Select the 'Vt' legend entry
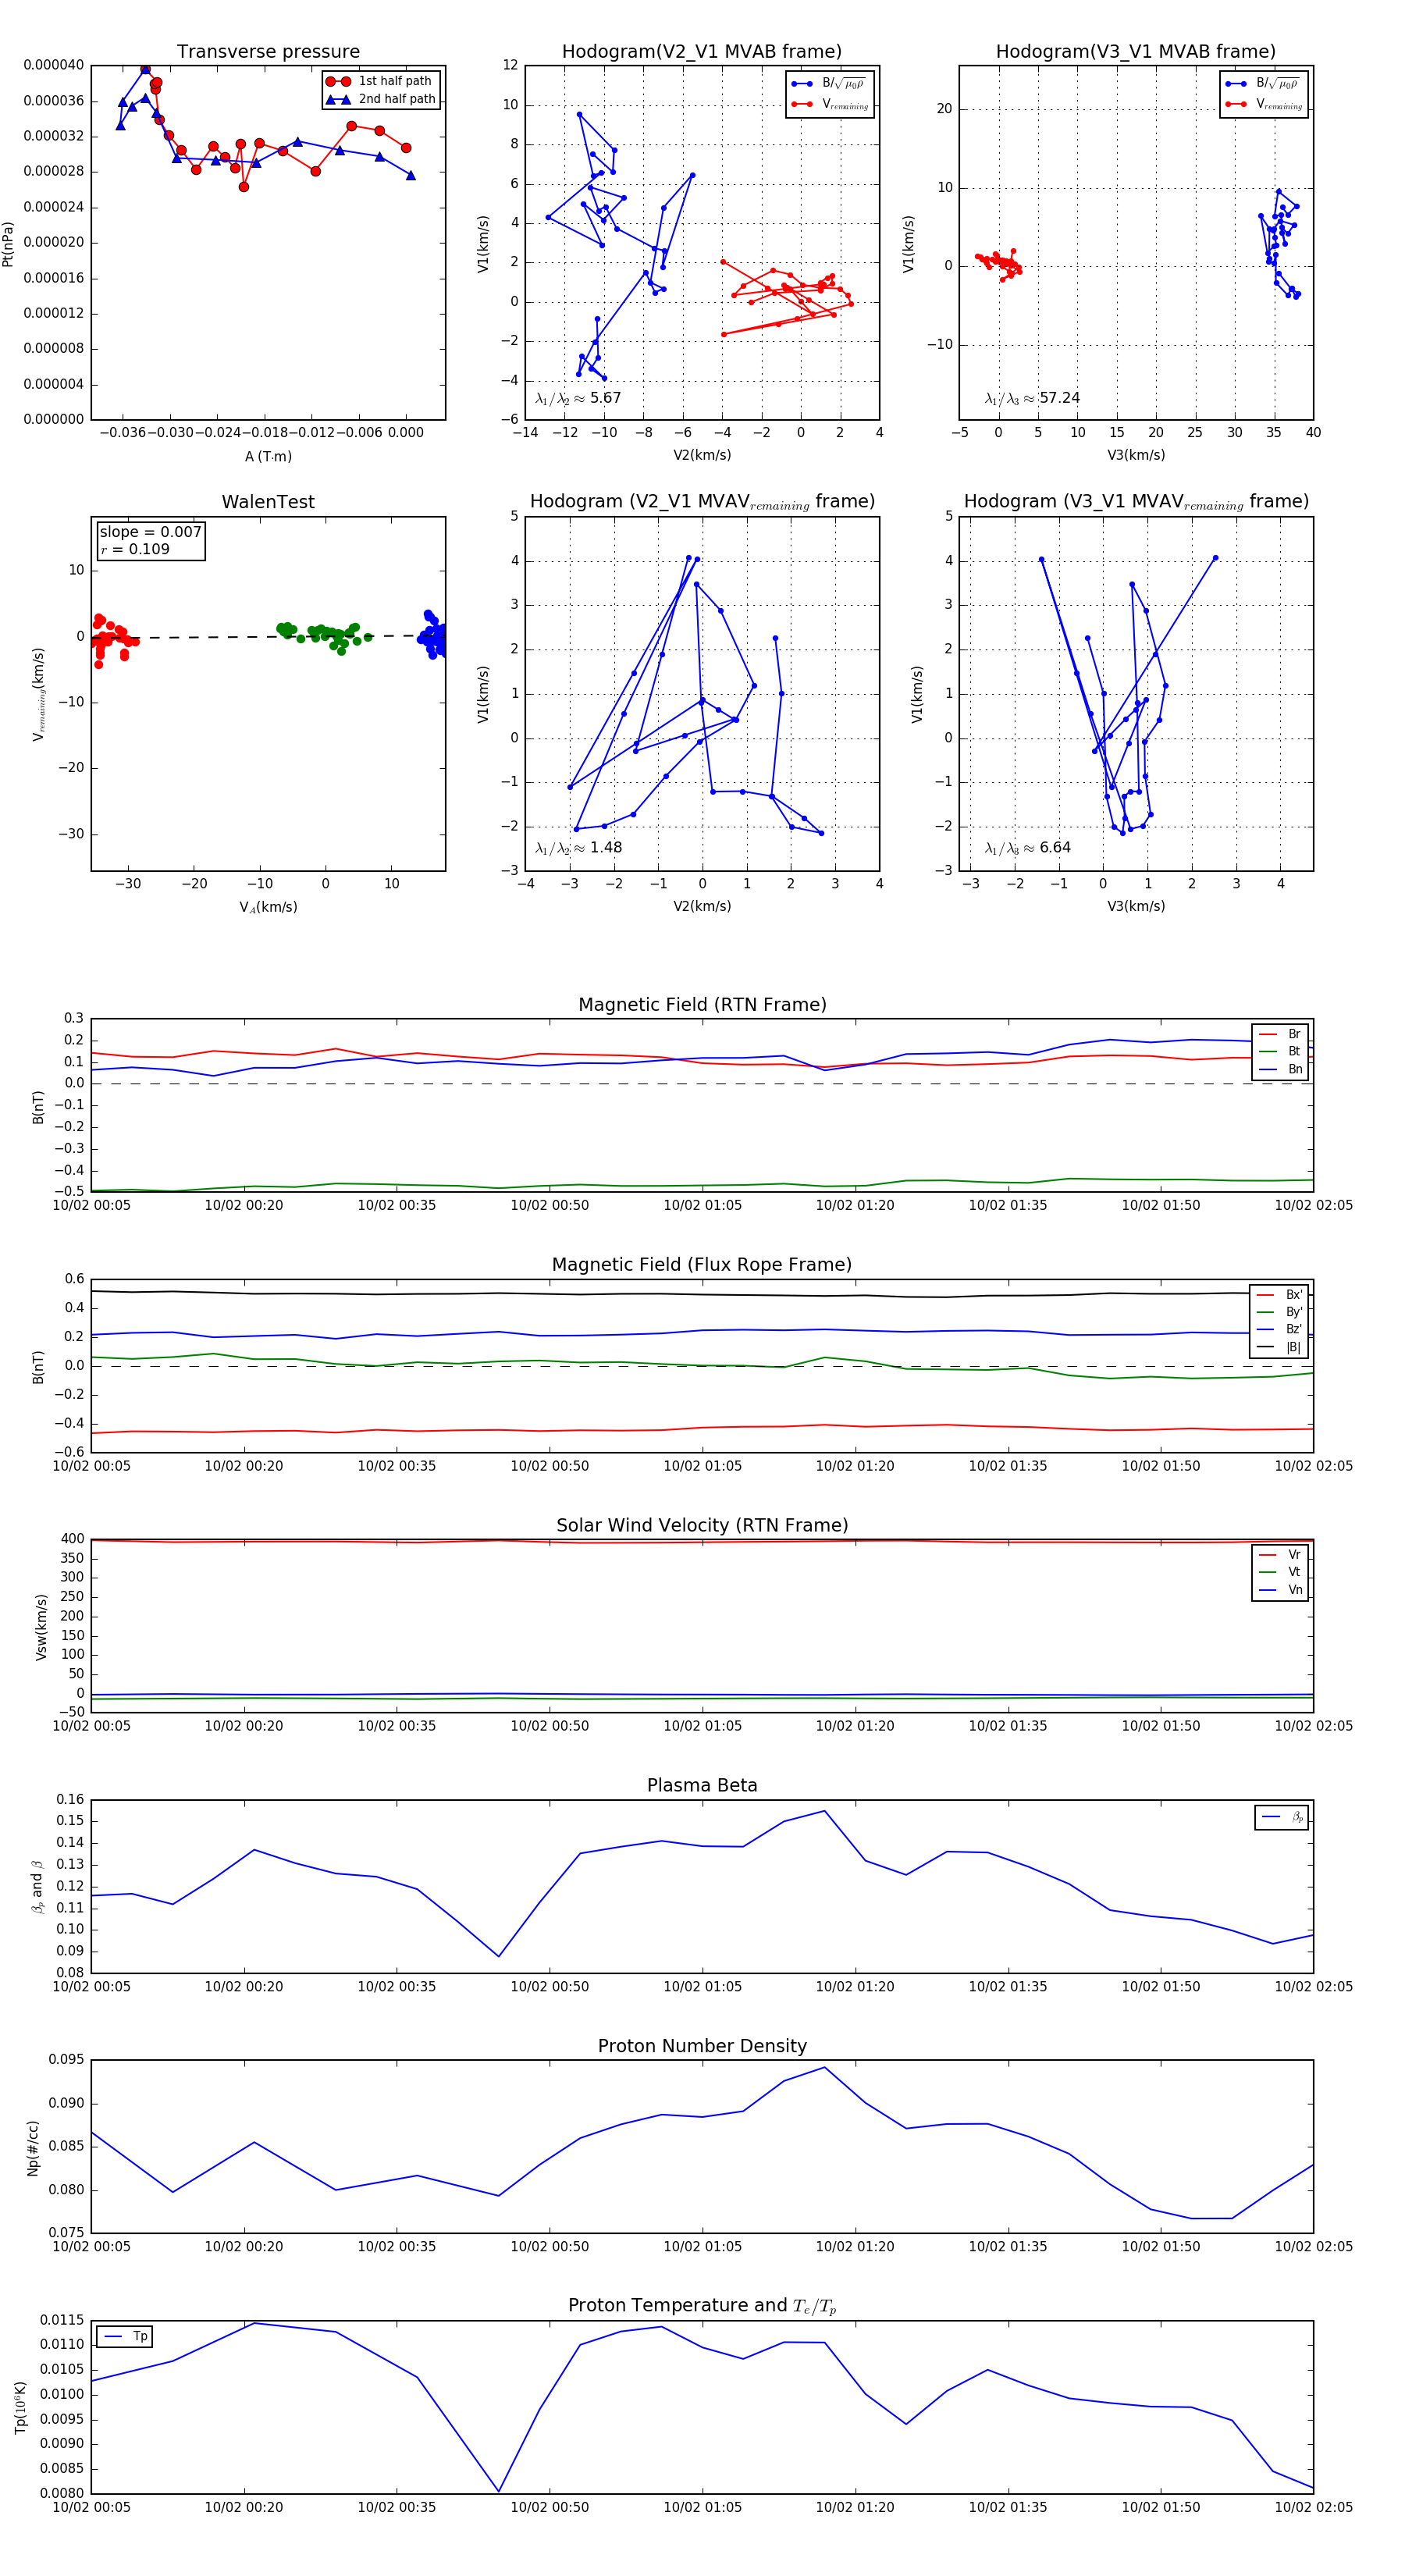The image size is (1405, 2576). [1280, 1572]
